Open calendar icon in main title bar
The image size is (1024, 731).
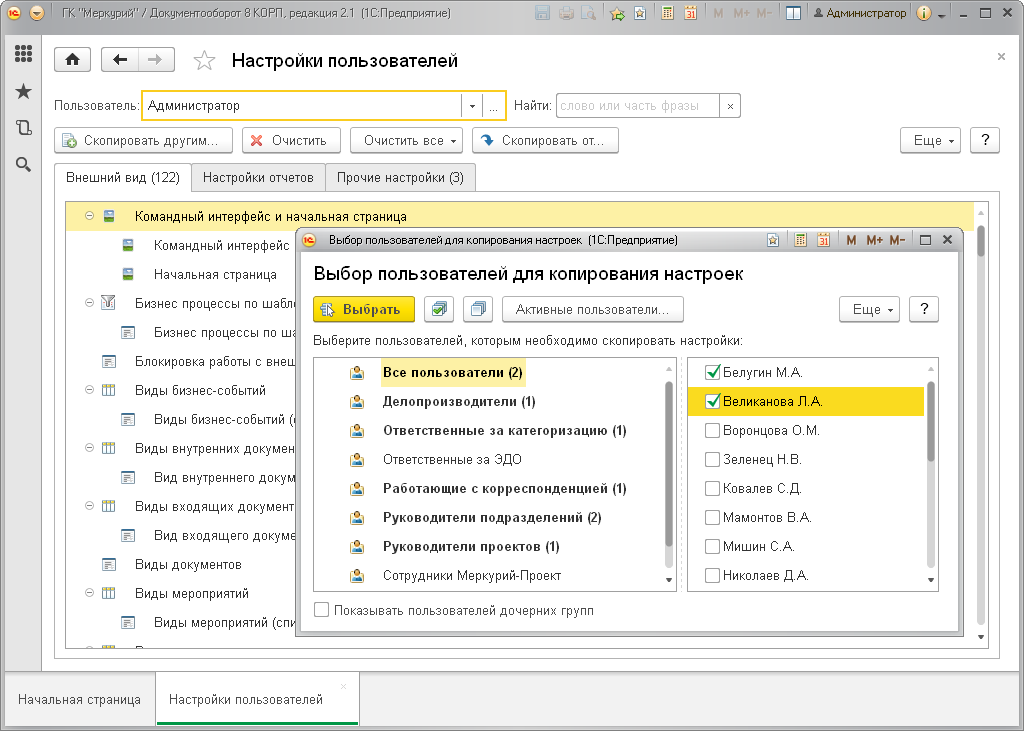(690, 13)
